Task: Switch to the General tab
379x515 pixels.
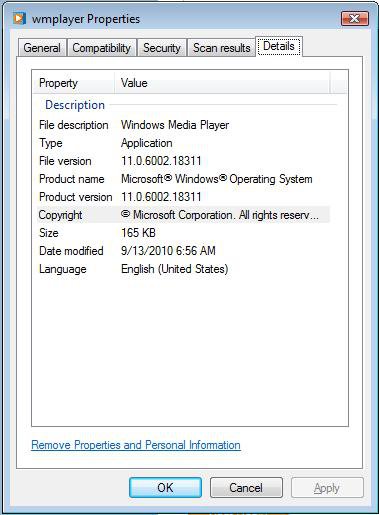Action: [x=42, y=48]
